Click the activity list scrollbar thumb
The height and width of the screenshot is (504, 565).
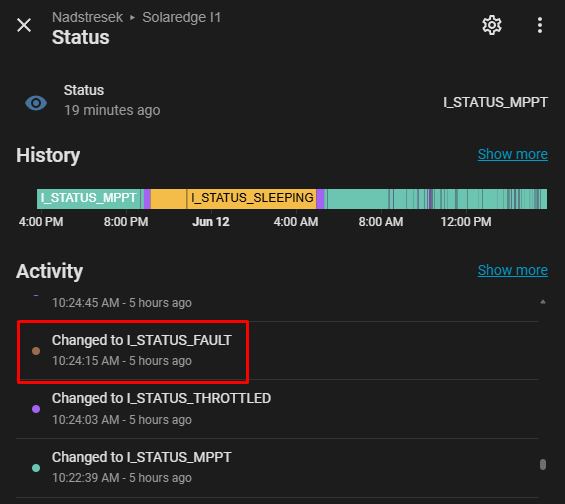(543, 464)
